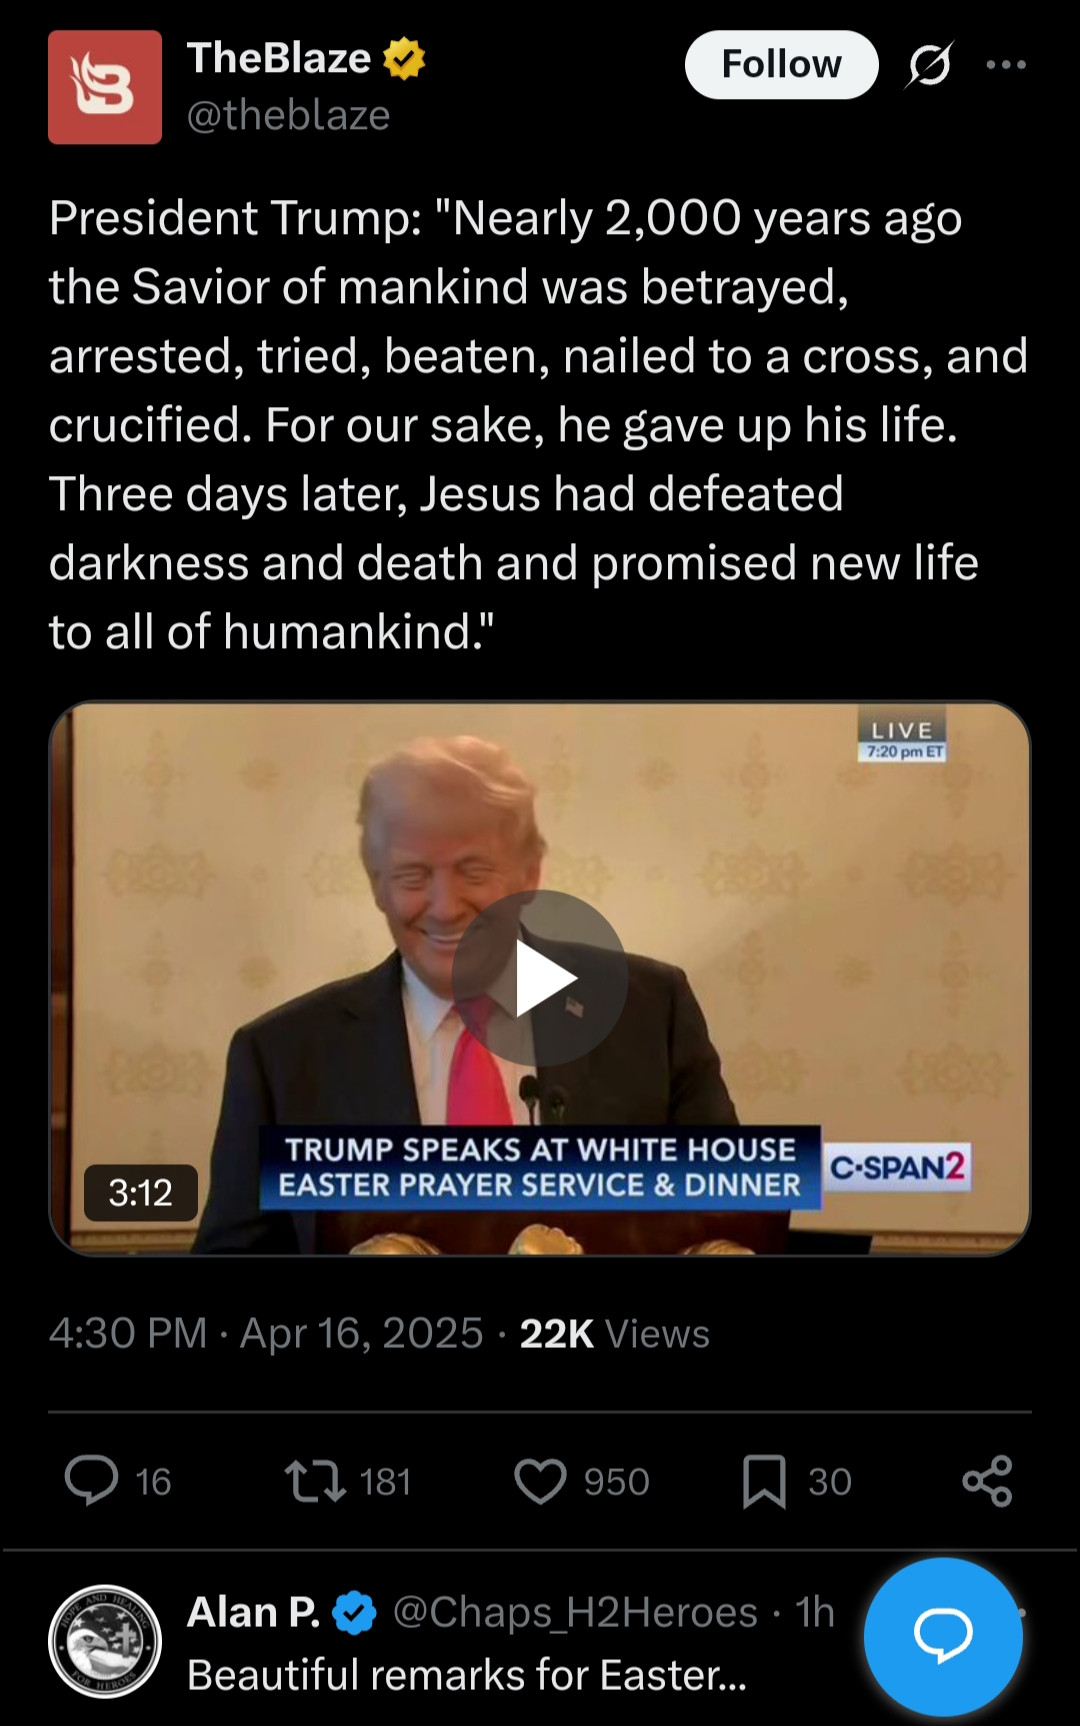Tap the 3:12 video duration badge
The width and height of the screenshot is (1080, 1726).
[x=140, y=1193]
